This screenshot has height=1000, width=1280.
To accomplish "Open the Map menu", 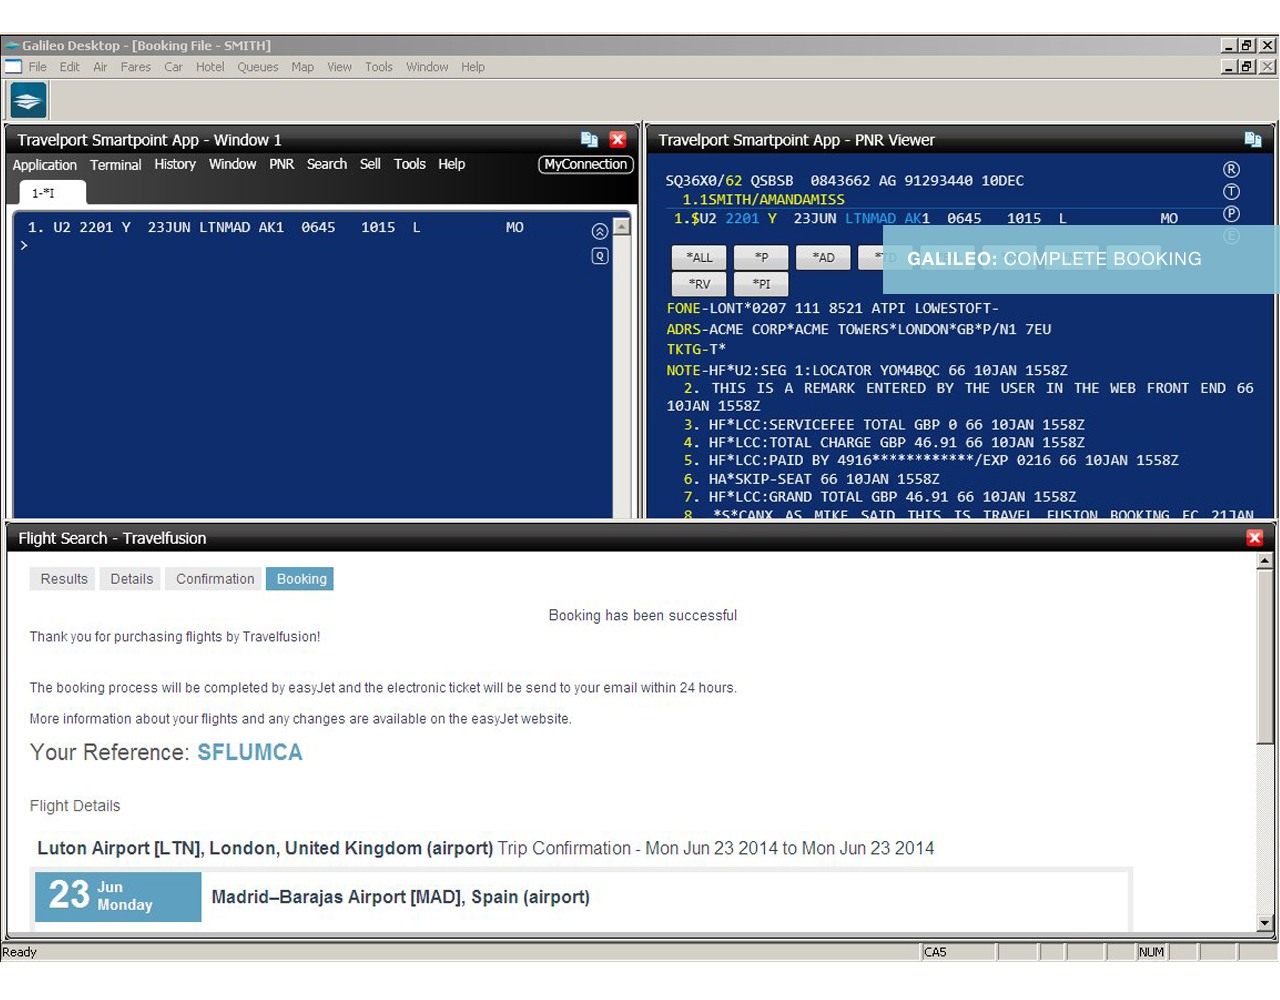I will click(x=303, y=67).
